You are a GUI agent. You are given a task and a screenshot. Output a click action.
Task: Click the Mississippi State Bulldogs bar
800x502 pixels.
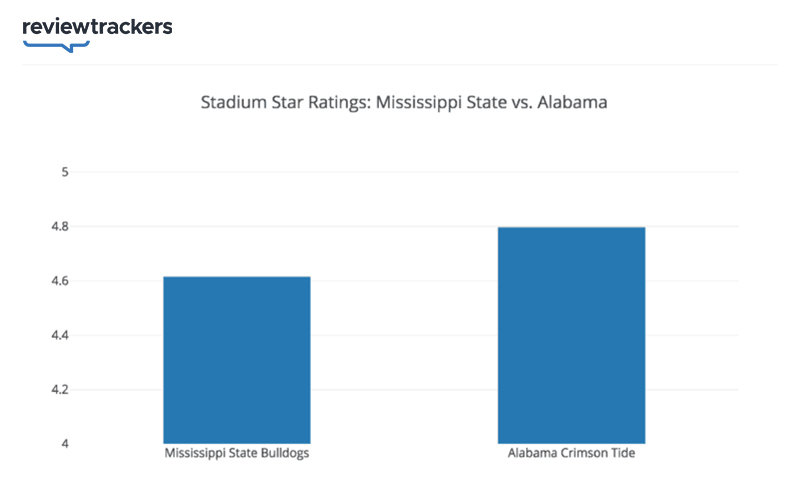point(237,359)
